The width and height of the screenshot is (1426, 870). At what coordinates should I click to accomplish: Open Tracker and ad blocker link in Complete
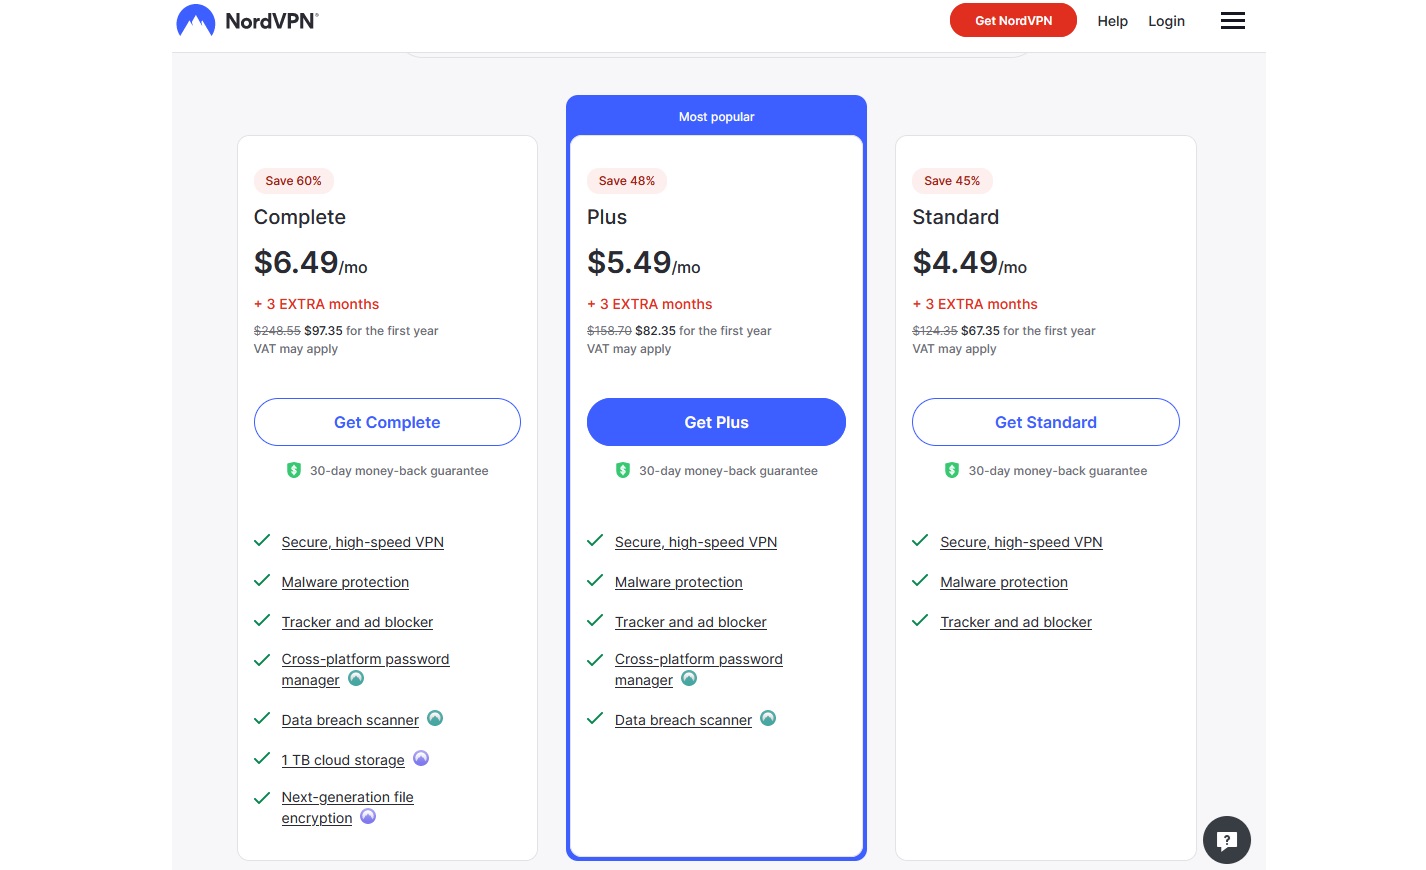pos(357,622)
